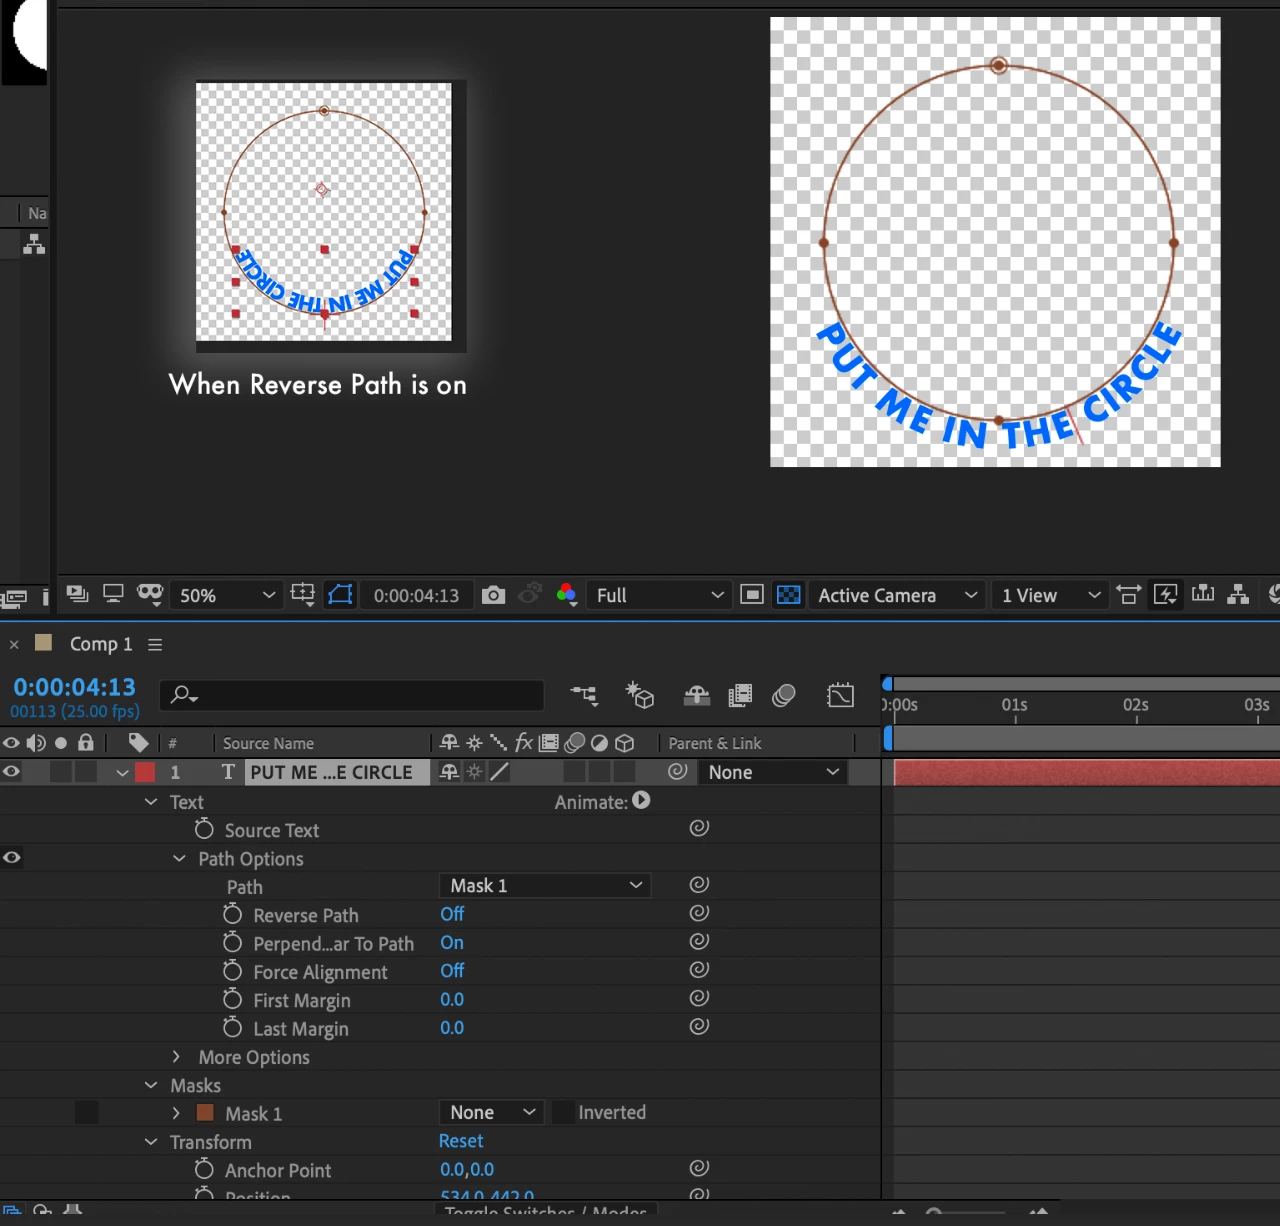Image resolution: width=1280 pixels, height=1226 pixels.
Task: Hide the PUT ME layer eye toggle
Action: click(11, 772)
